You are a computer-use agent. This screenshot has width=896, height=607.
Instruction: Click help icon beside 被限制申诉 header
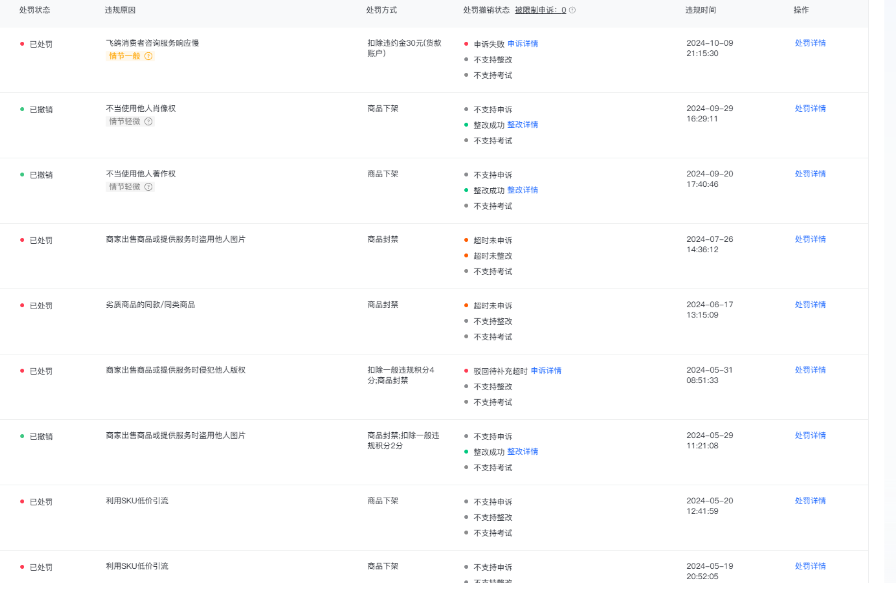pyautogui.click(x=572, y=10)
